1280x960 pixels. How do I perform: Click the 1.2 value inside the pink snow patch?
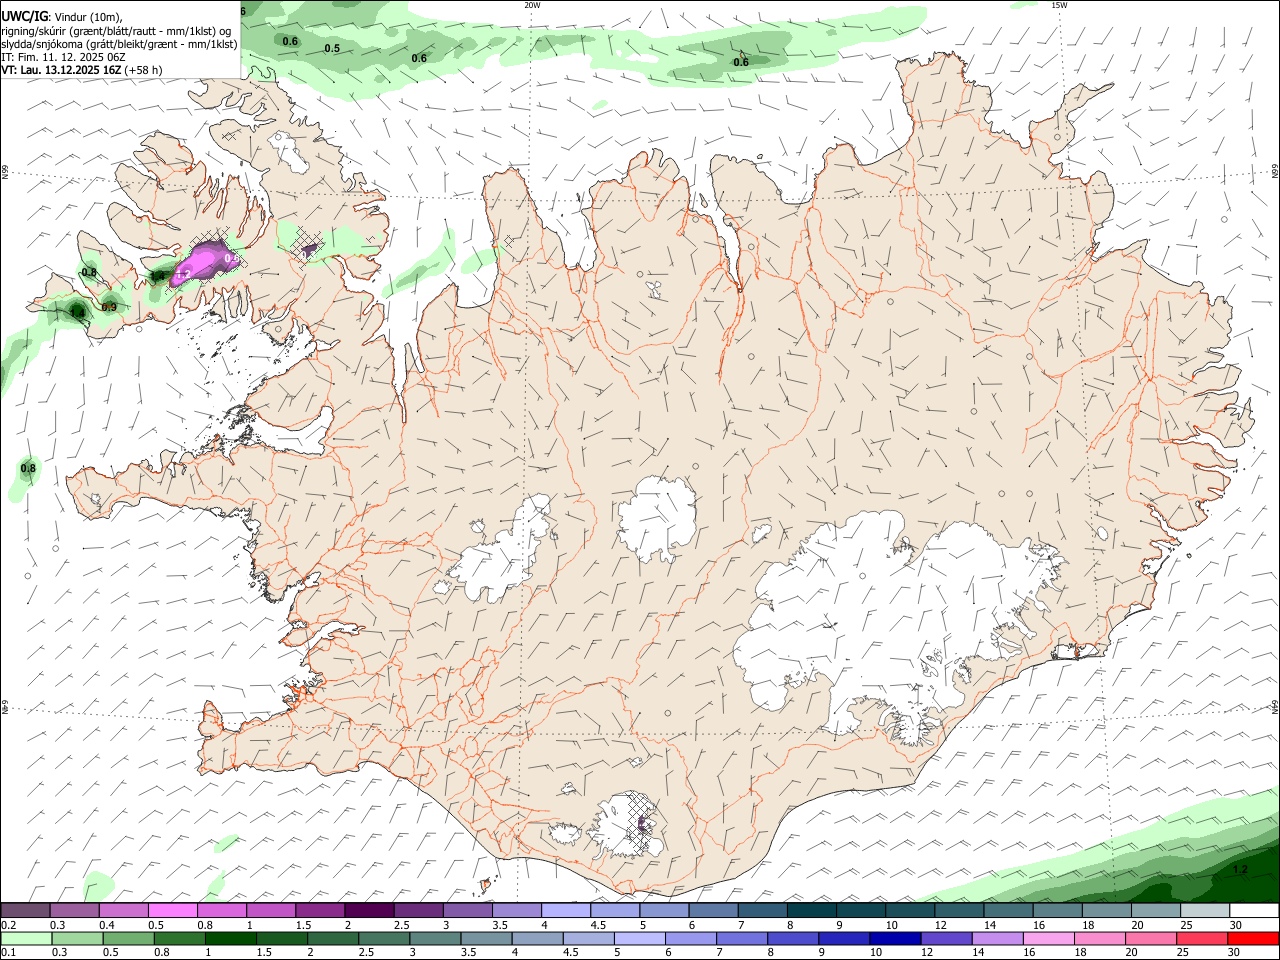(183, 273)
